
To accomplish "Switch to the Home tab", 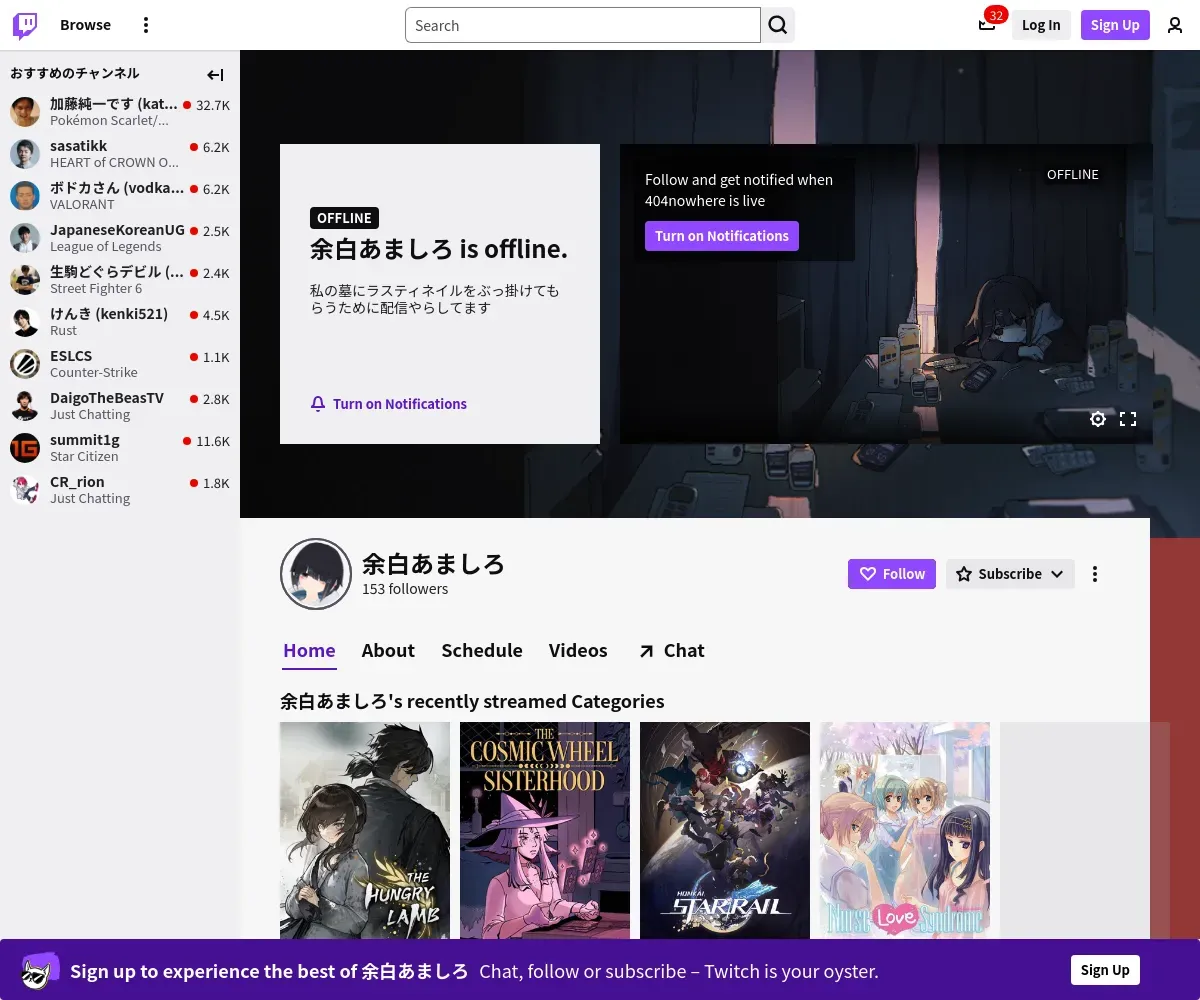I will point(309,650).
